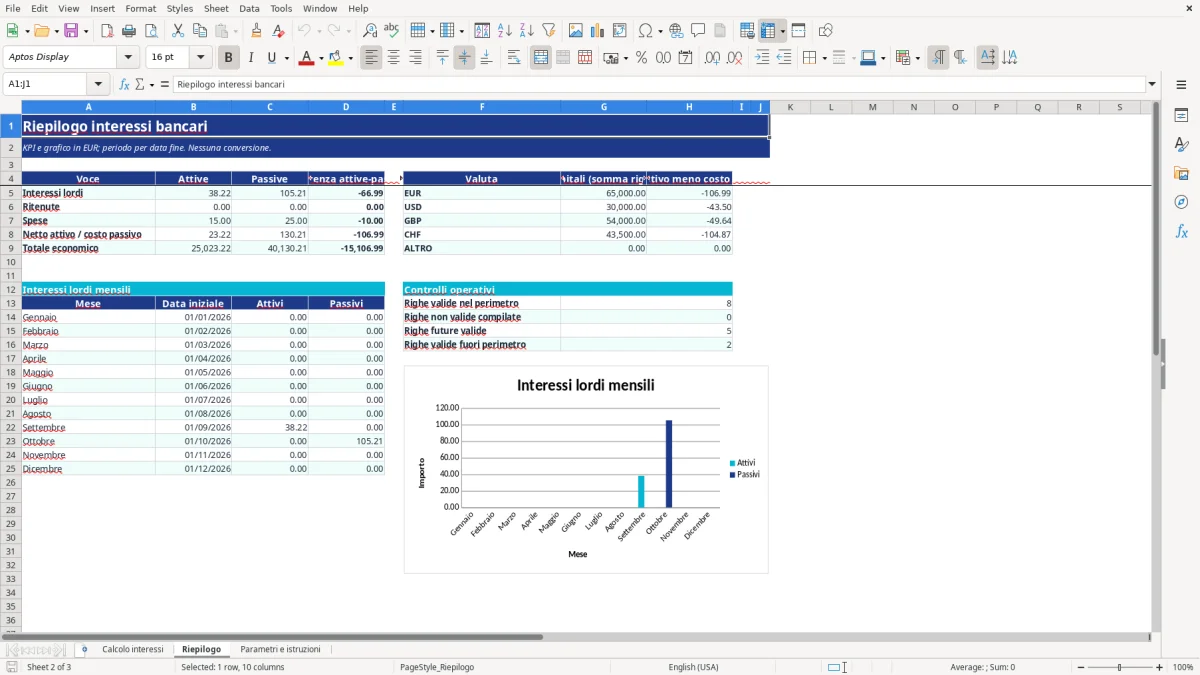Viewport: 1200px width, 675px height.
Task: Toggle Italic formatting
Action: click(x=251, y=58)
